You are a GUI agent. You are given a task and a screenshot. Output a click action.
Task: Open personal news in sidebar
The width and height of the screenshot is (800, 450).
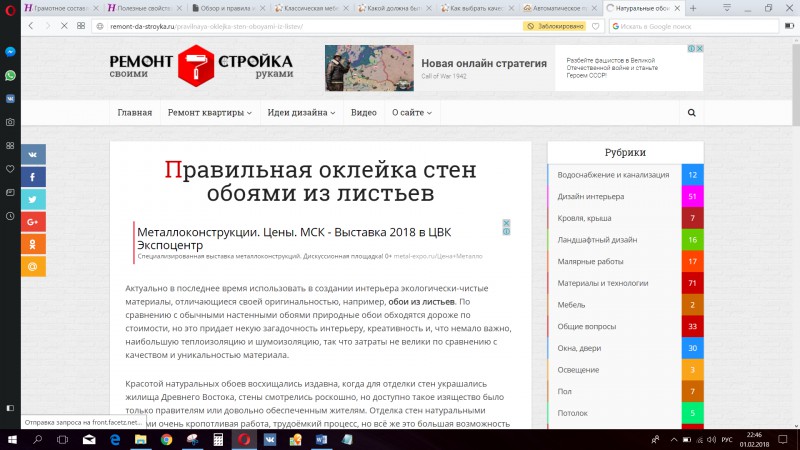tap(10, 192)
